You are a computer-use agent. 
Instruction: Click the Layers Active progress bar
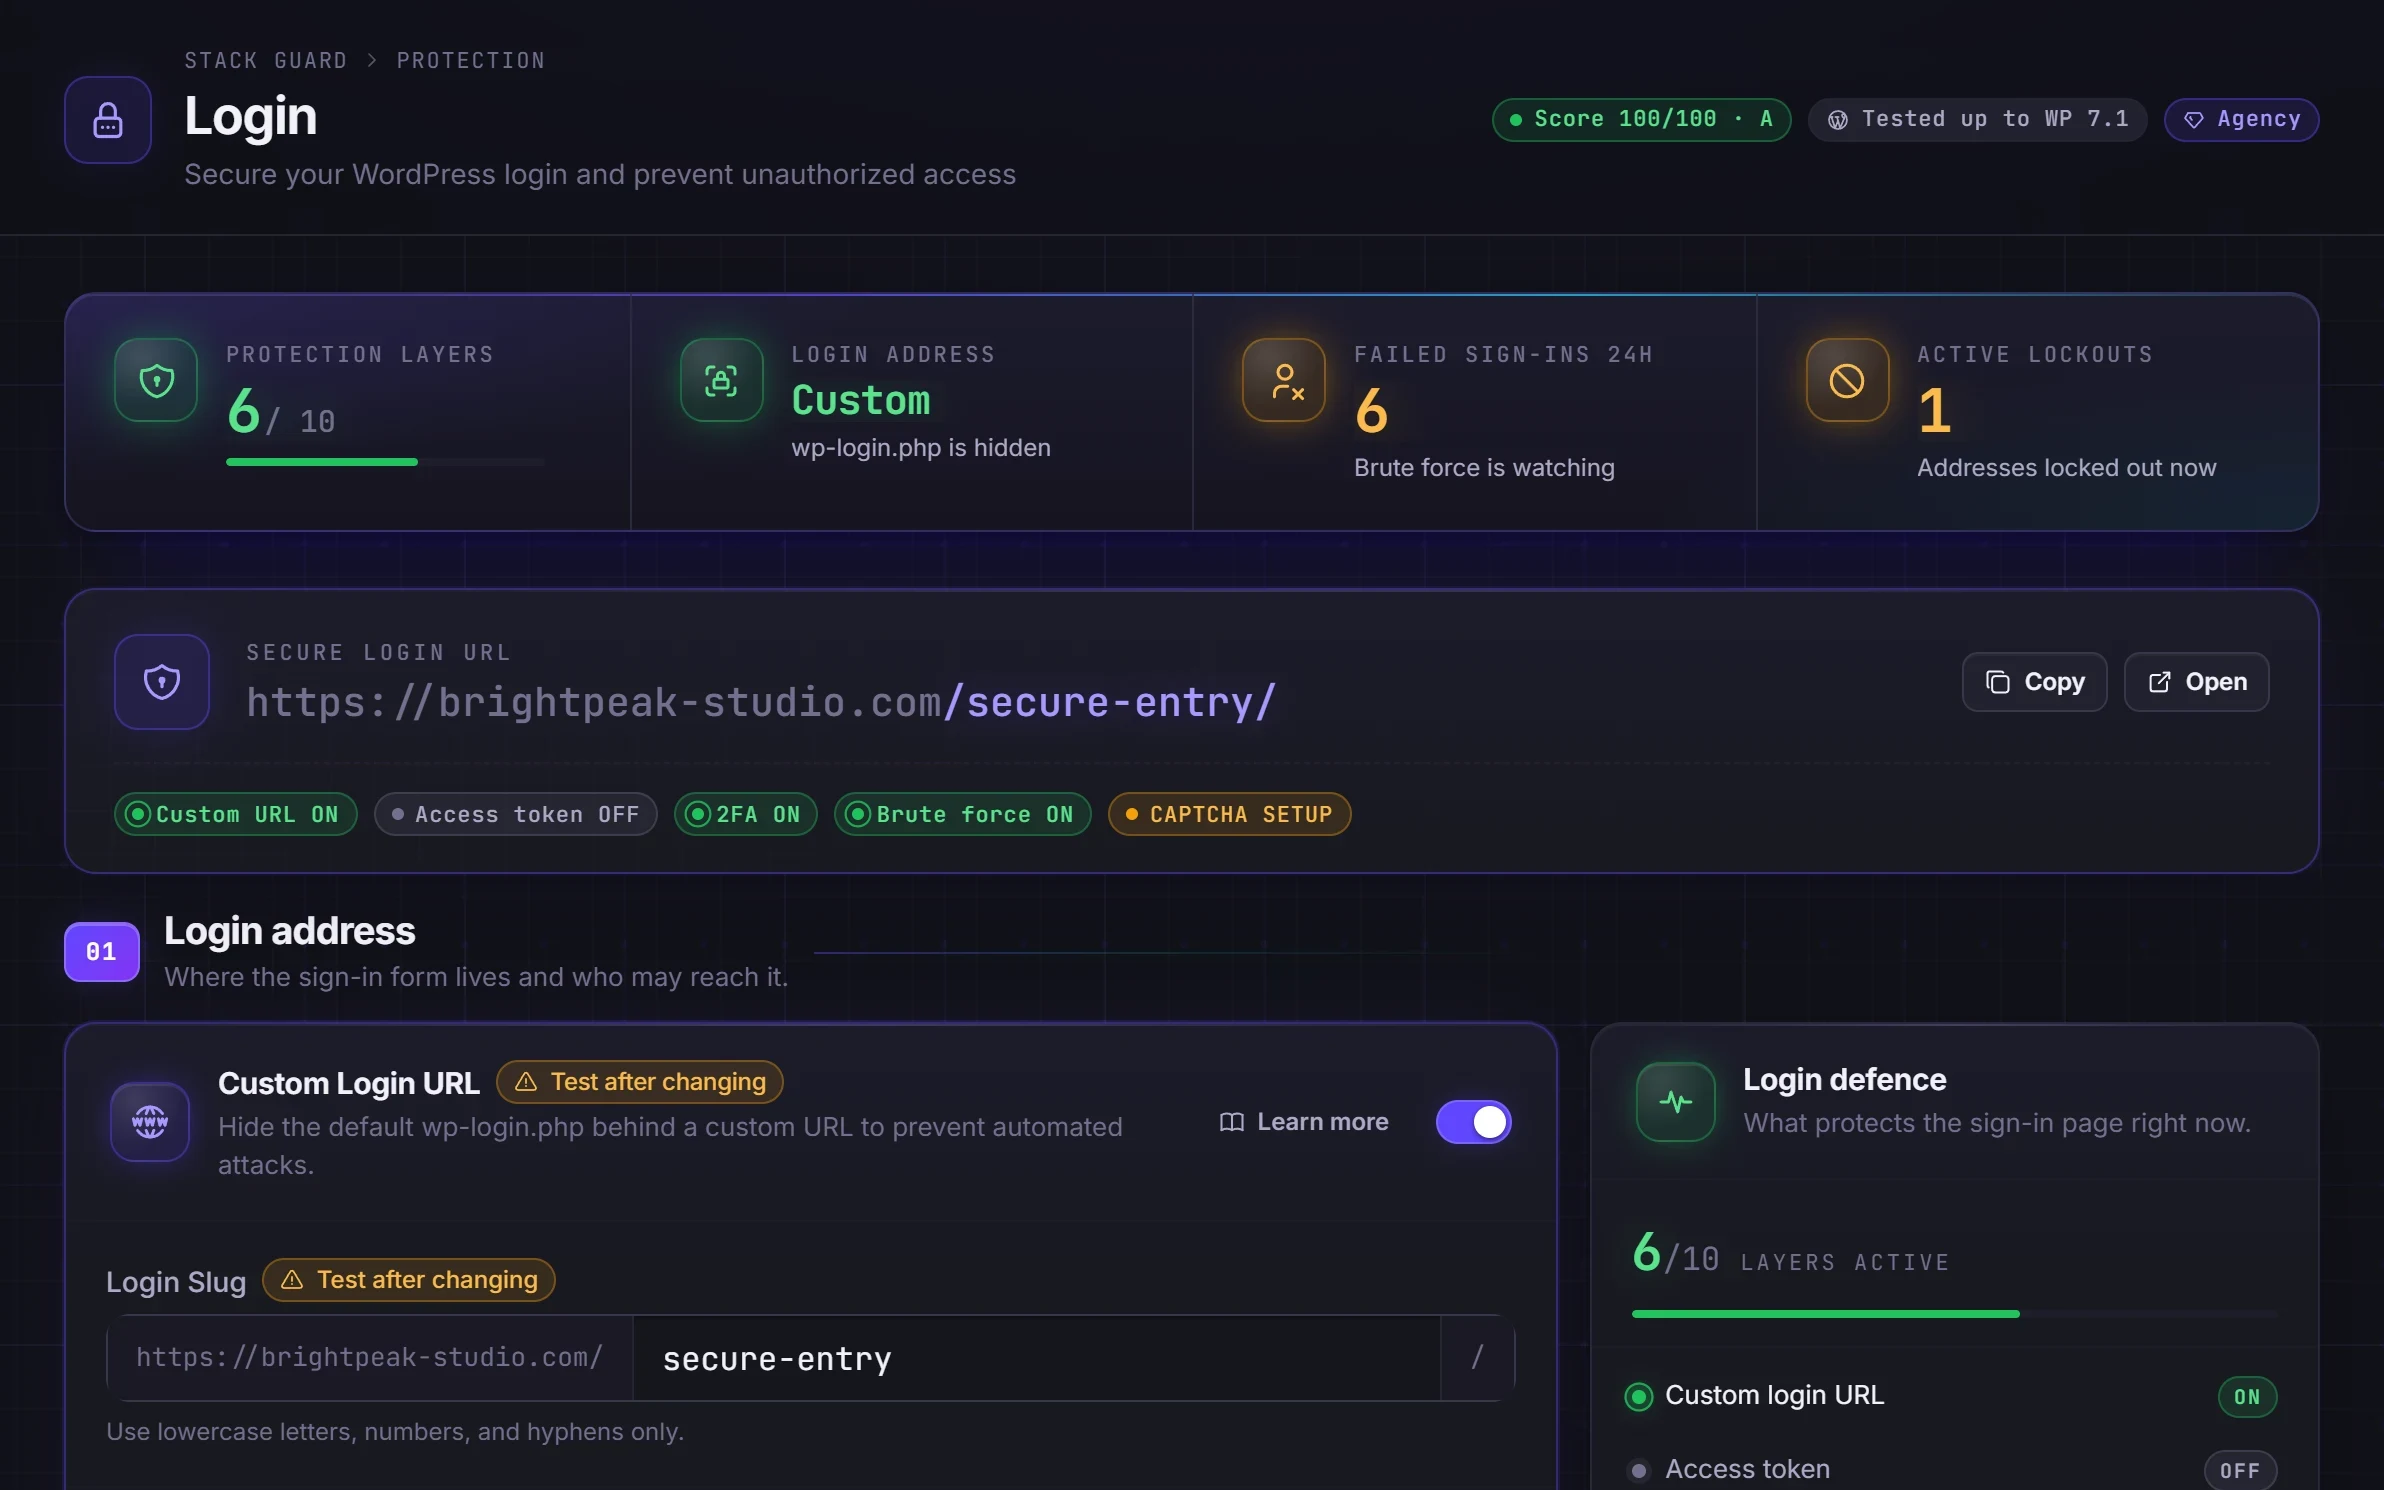(1954, 1314)
